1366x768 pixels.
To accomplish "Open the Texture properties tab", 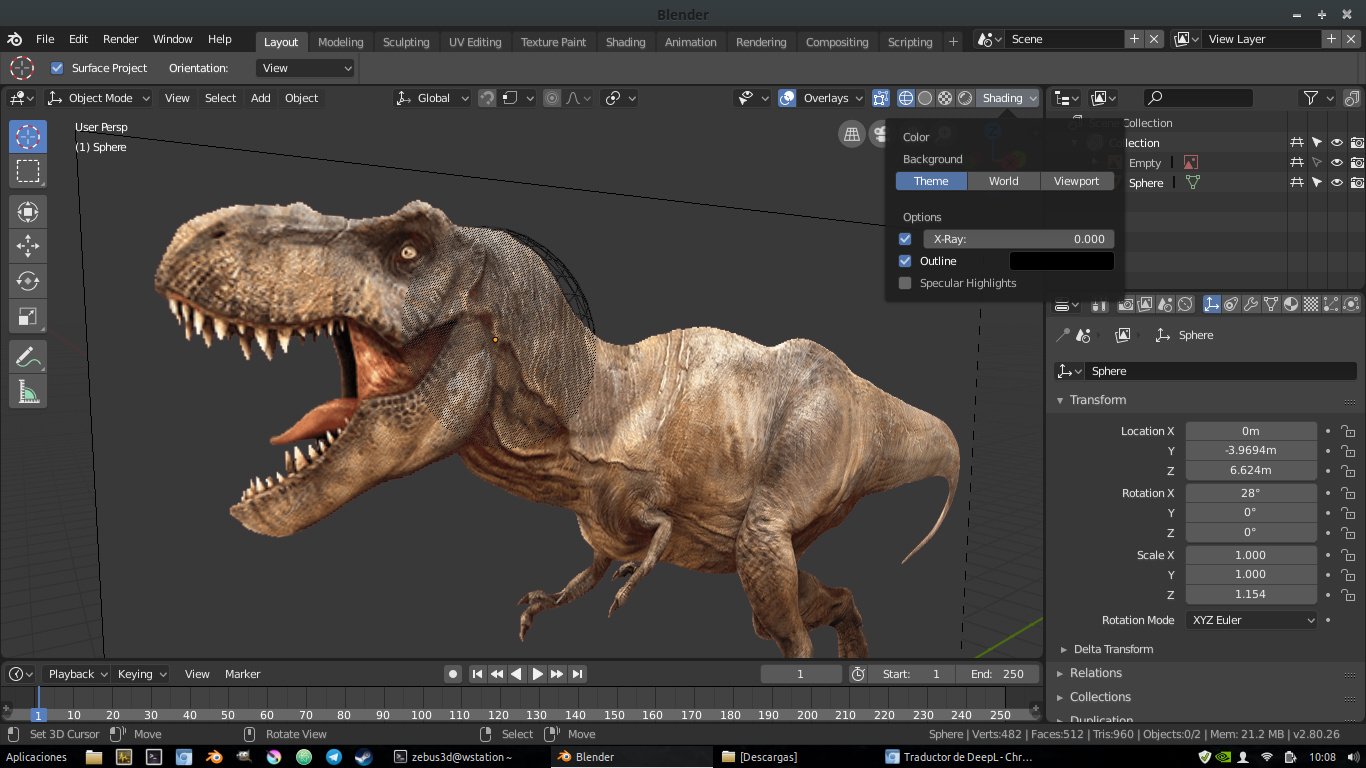I will click(x=1311, y=304).
